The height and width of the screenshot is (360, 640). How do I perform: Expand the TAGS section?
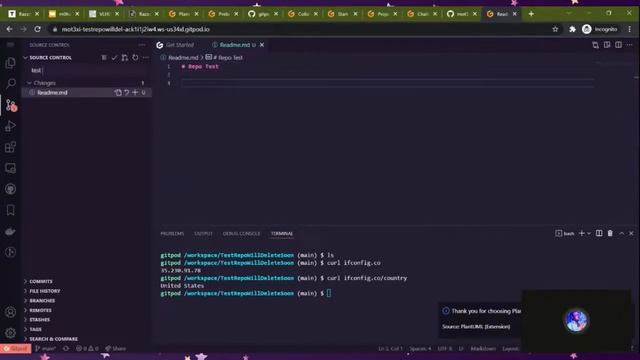(35, 329)
